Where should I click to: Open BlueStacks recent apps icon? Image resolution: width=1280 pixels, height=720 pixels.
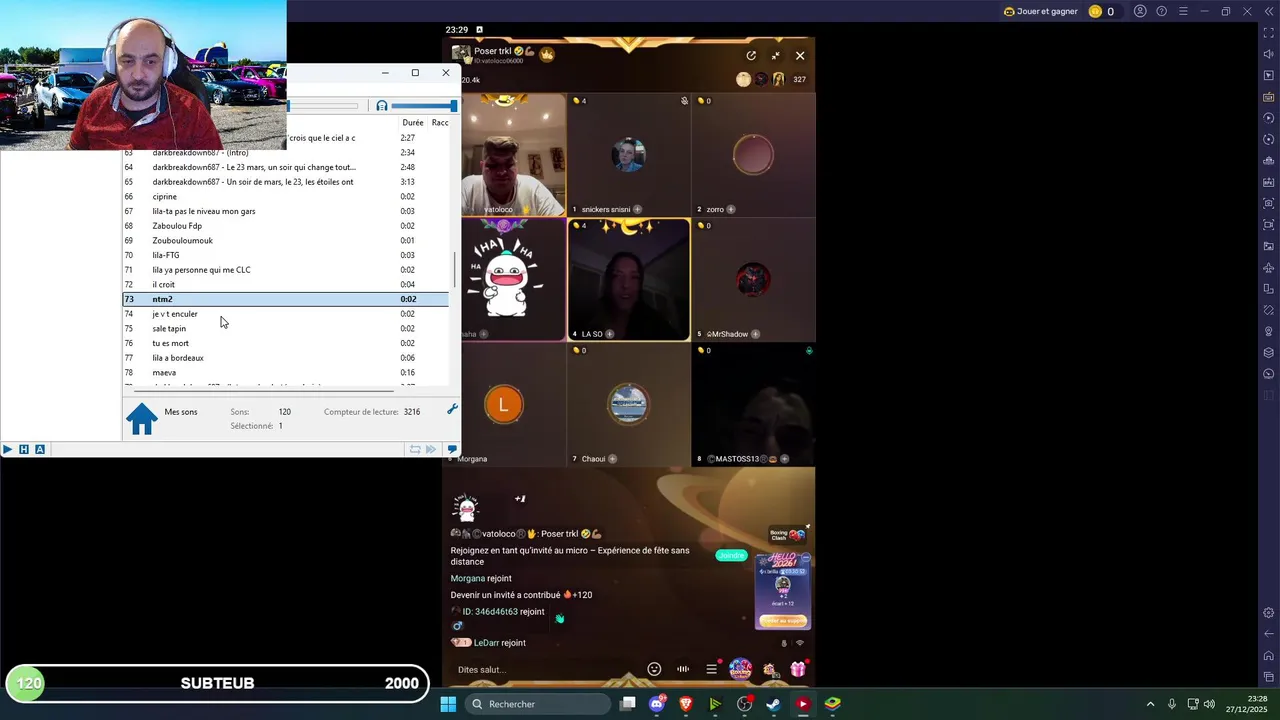[1269, 677]
